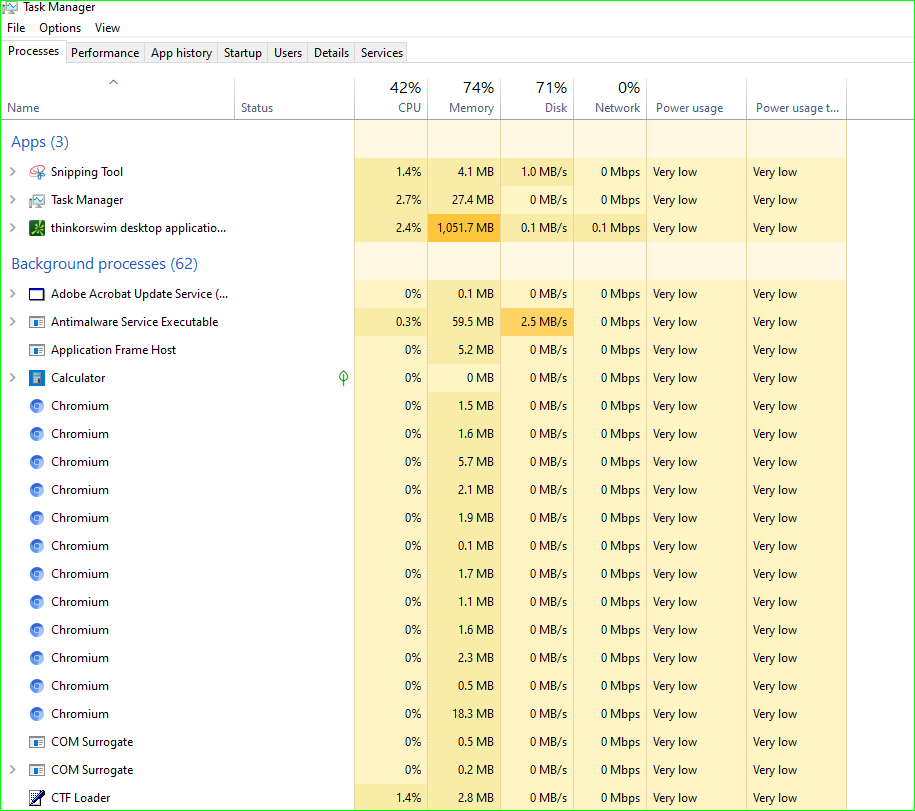Click the Chromium icon on the 2.3 MB row
The image size is (915, 811).
click(x=37, y=658)
